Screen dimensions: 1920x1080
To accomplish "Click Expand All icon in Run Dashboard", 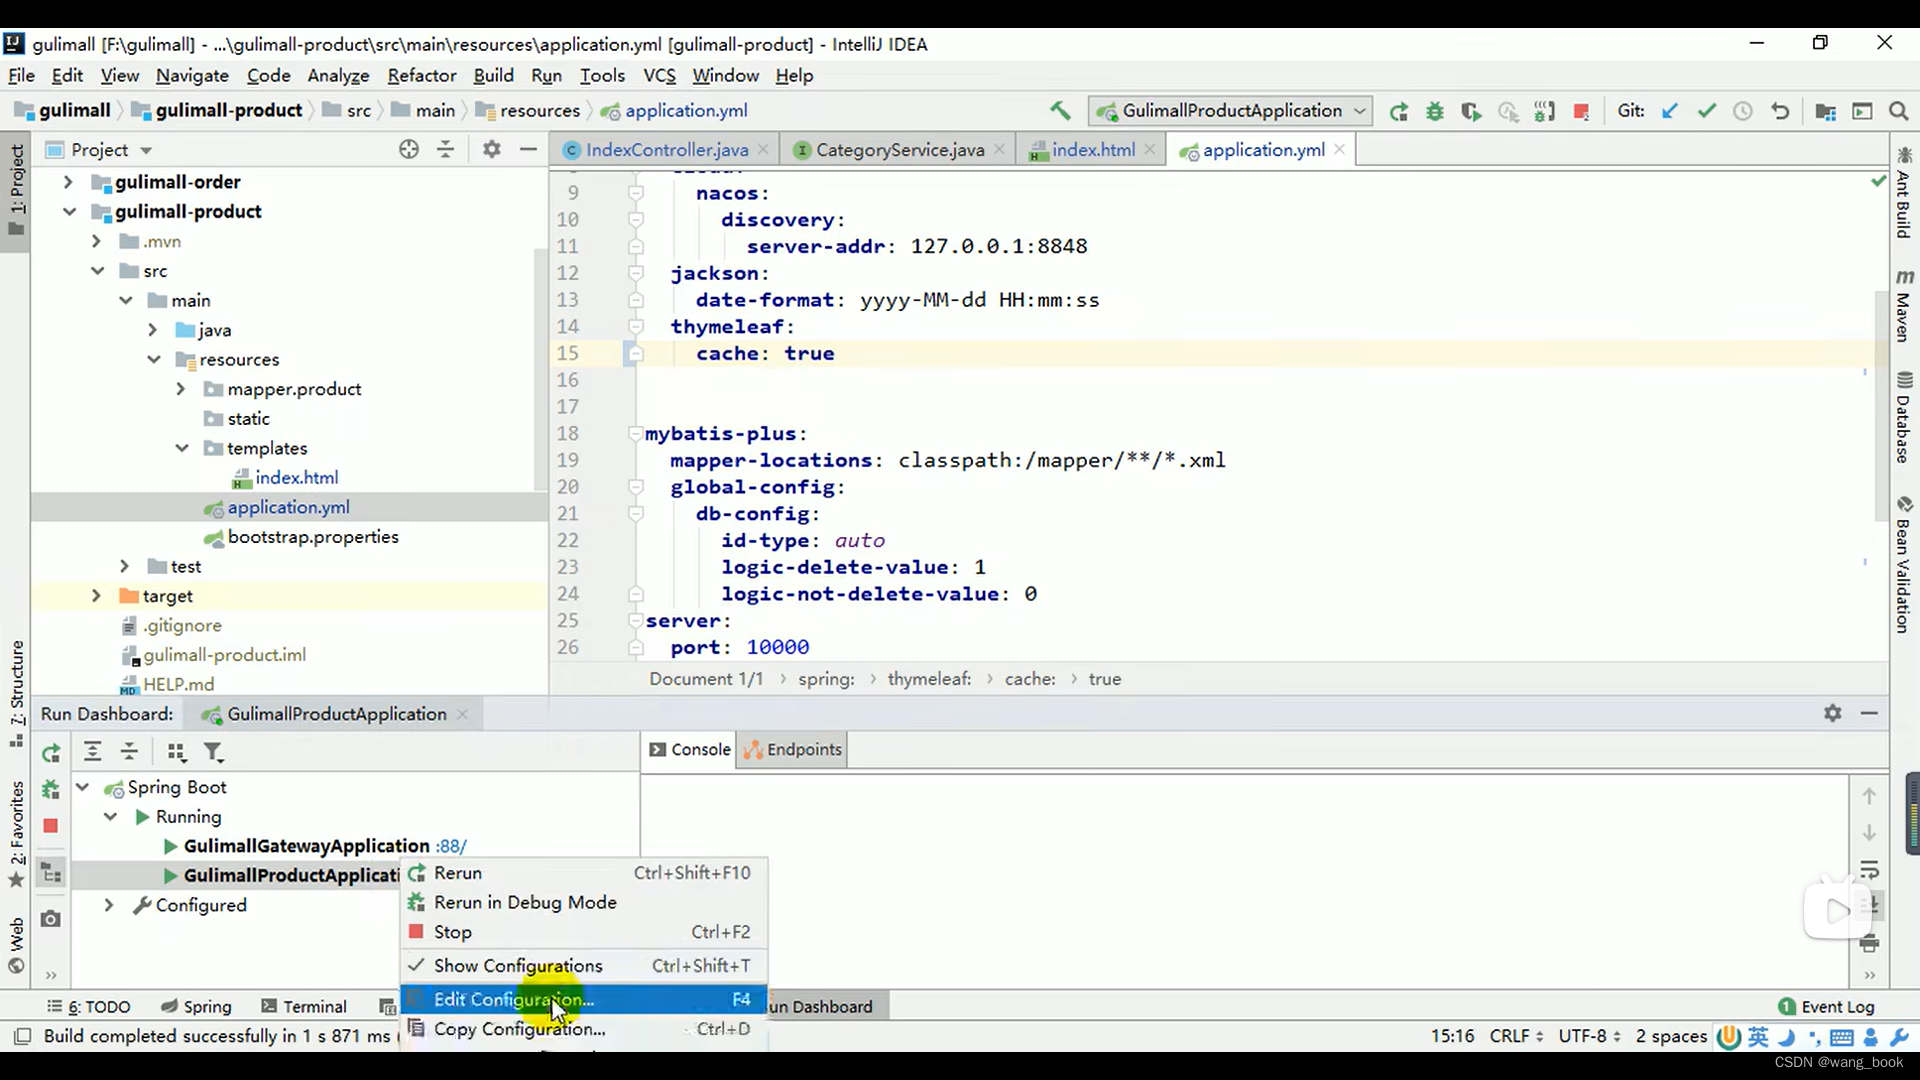I will [92, 752].
